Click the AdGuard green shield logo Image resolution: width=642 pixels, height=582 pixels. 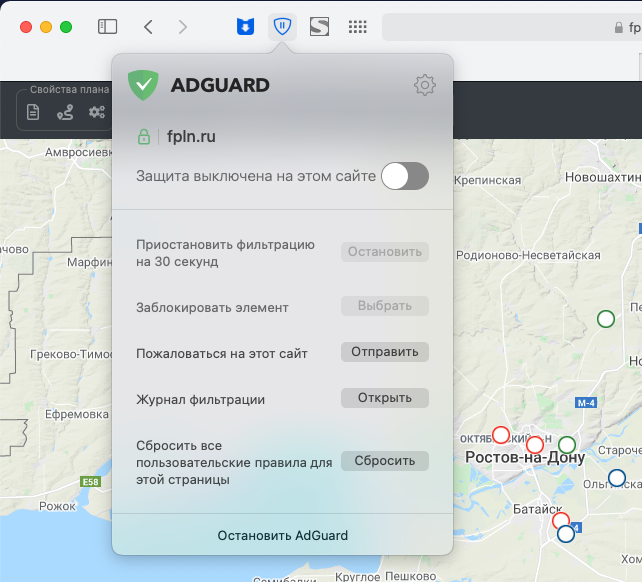pos(144,85)
